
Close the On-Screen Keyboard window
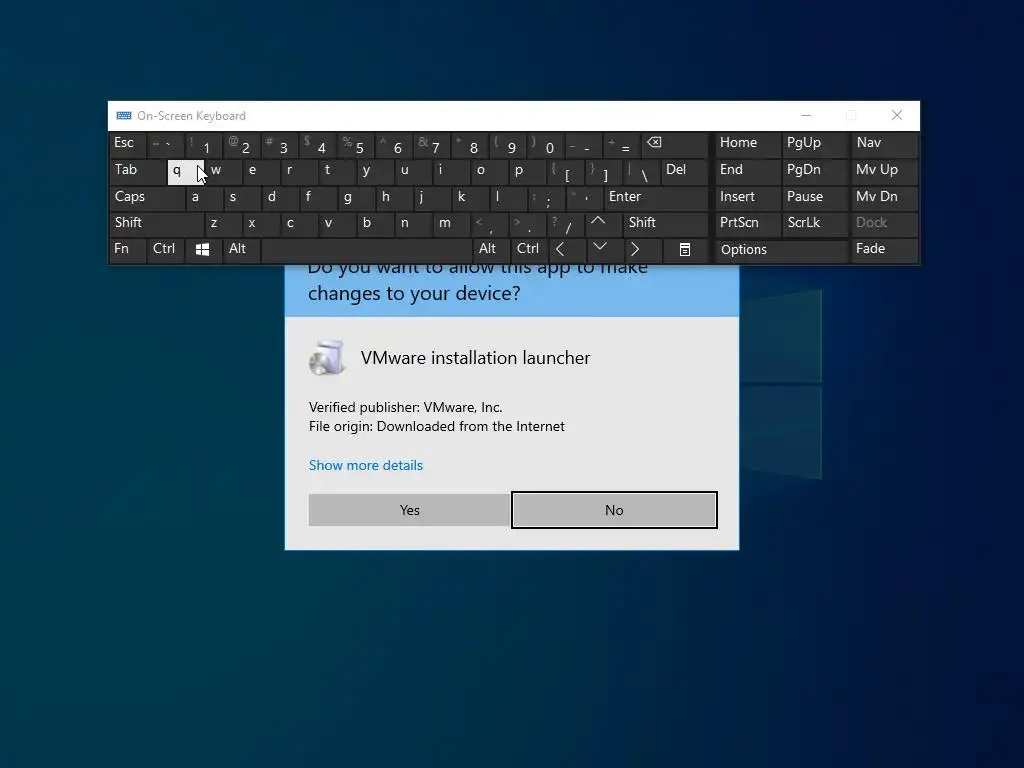pyautogui.click(x=897, y=116)
